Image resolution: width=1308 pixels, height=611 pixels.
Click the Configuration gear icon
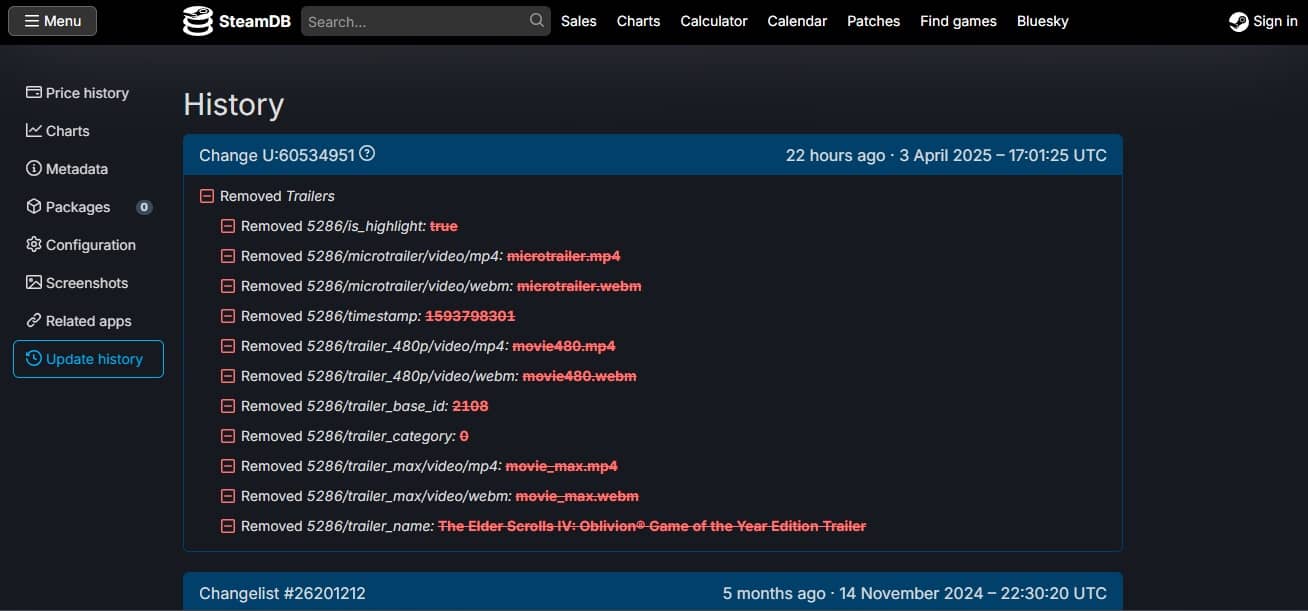click(34, 244)
